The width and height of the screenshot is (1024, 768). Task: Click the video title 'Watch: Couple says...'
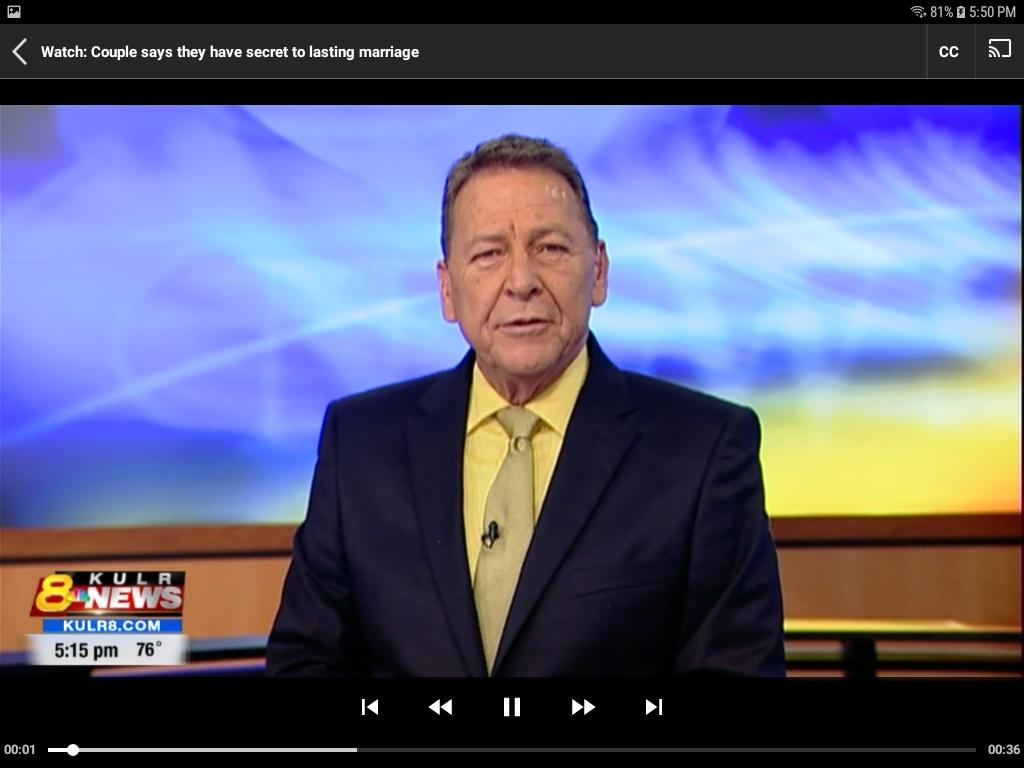click(x=230, y=52)
